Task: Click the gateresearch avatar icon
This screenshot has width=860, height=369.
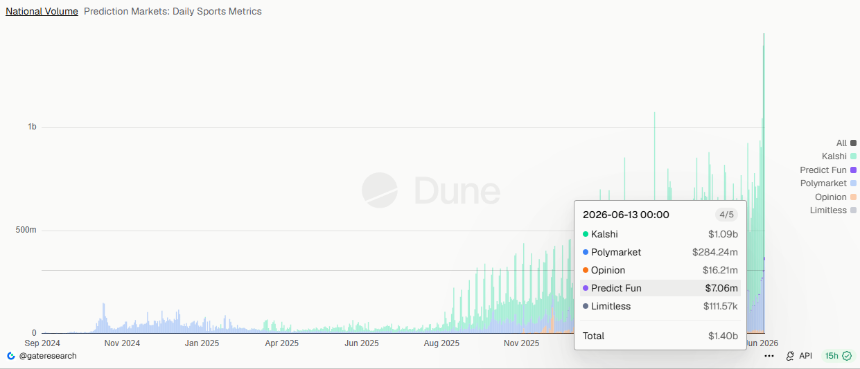Action: click(11, 356)
